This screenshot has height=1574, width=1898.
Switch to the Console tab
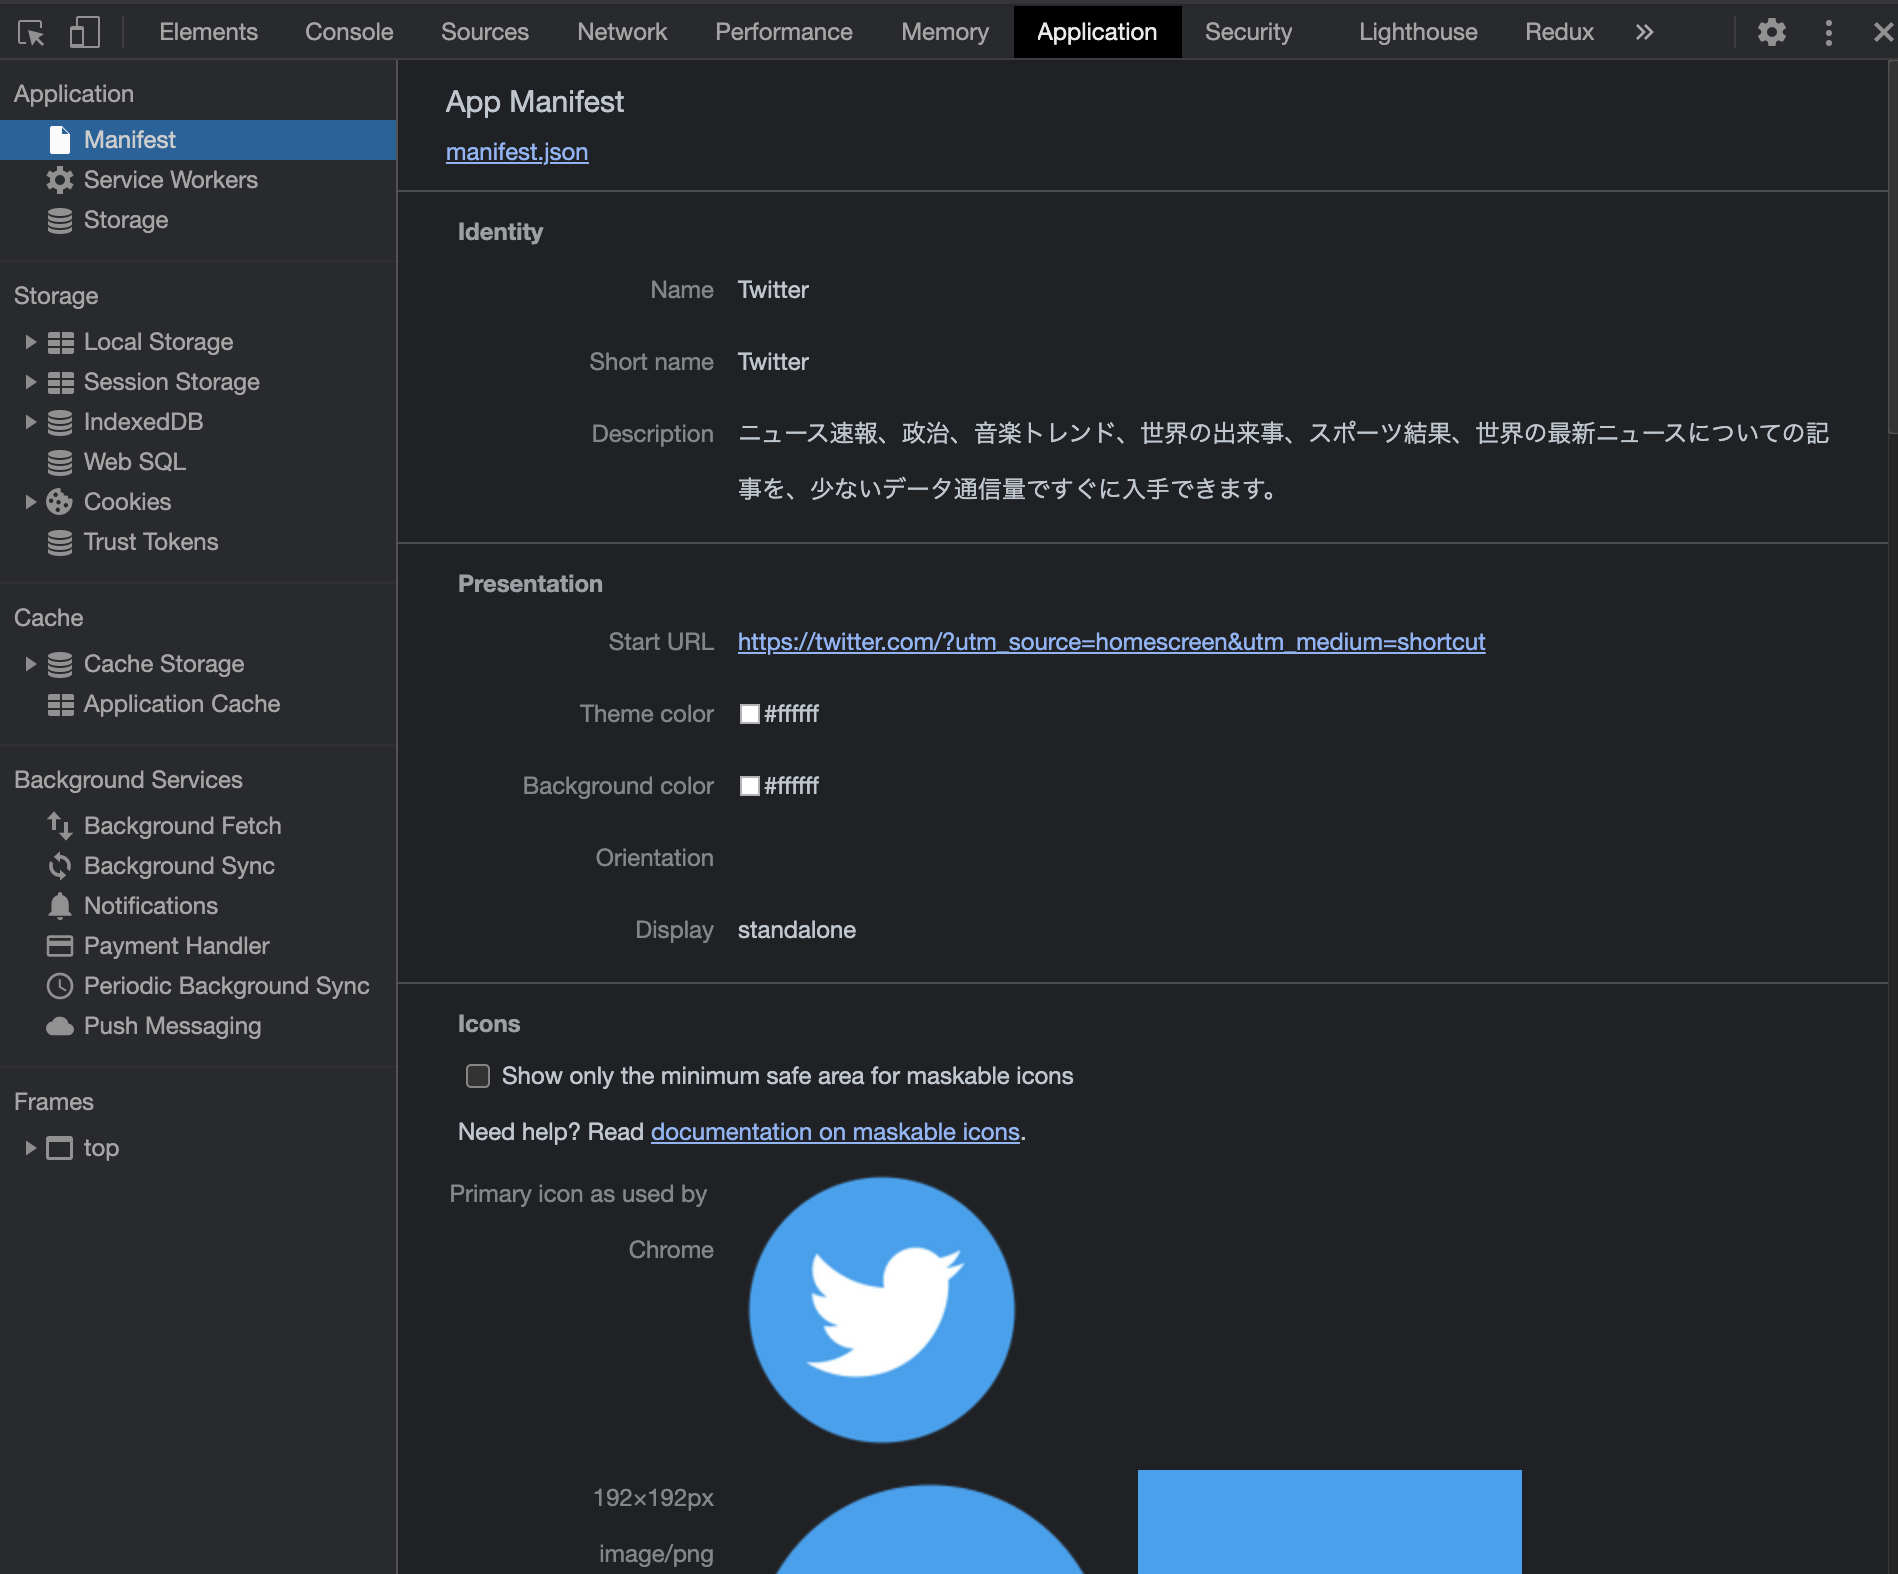[349, 32]
